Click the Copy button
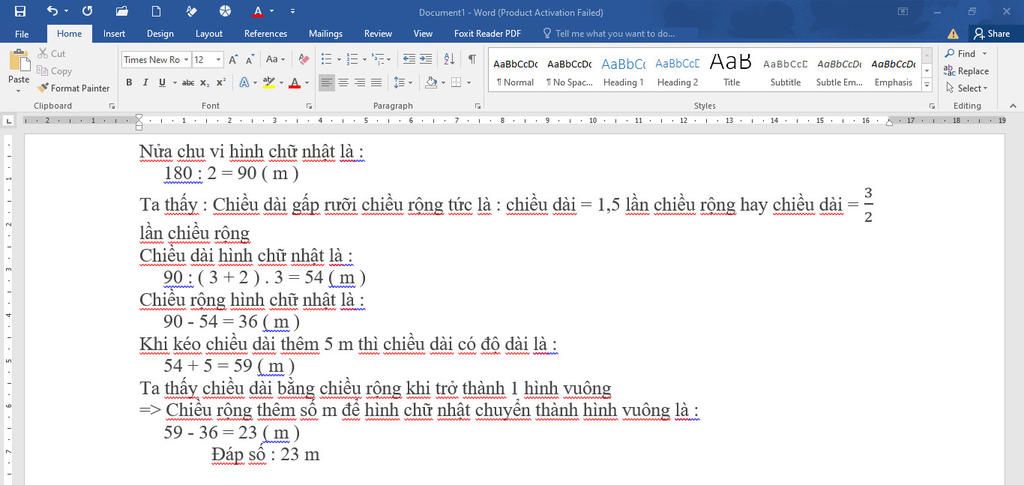 54,70
